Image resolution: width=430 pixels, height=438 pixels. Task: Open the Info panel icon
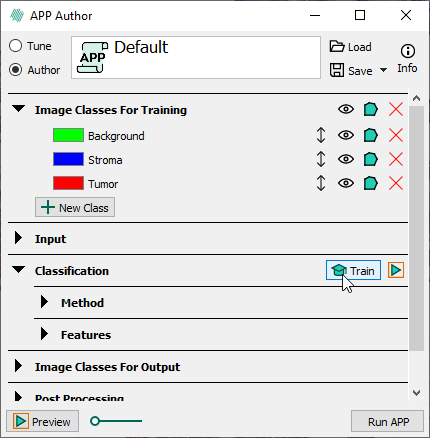pos(408,51)
